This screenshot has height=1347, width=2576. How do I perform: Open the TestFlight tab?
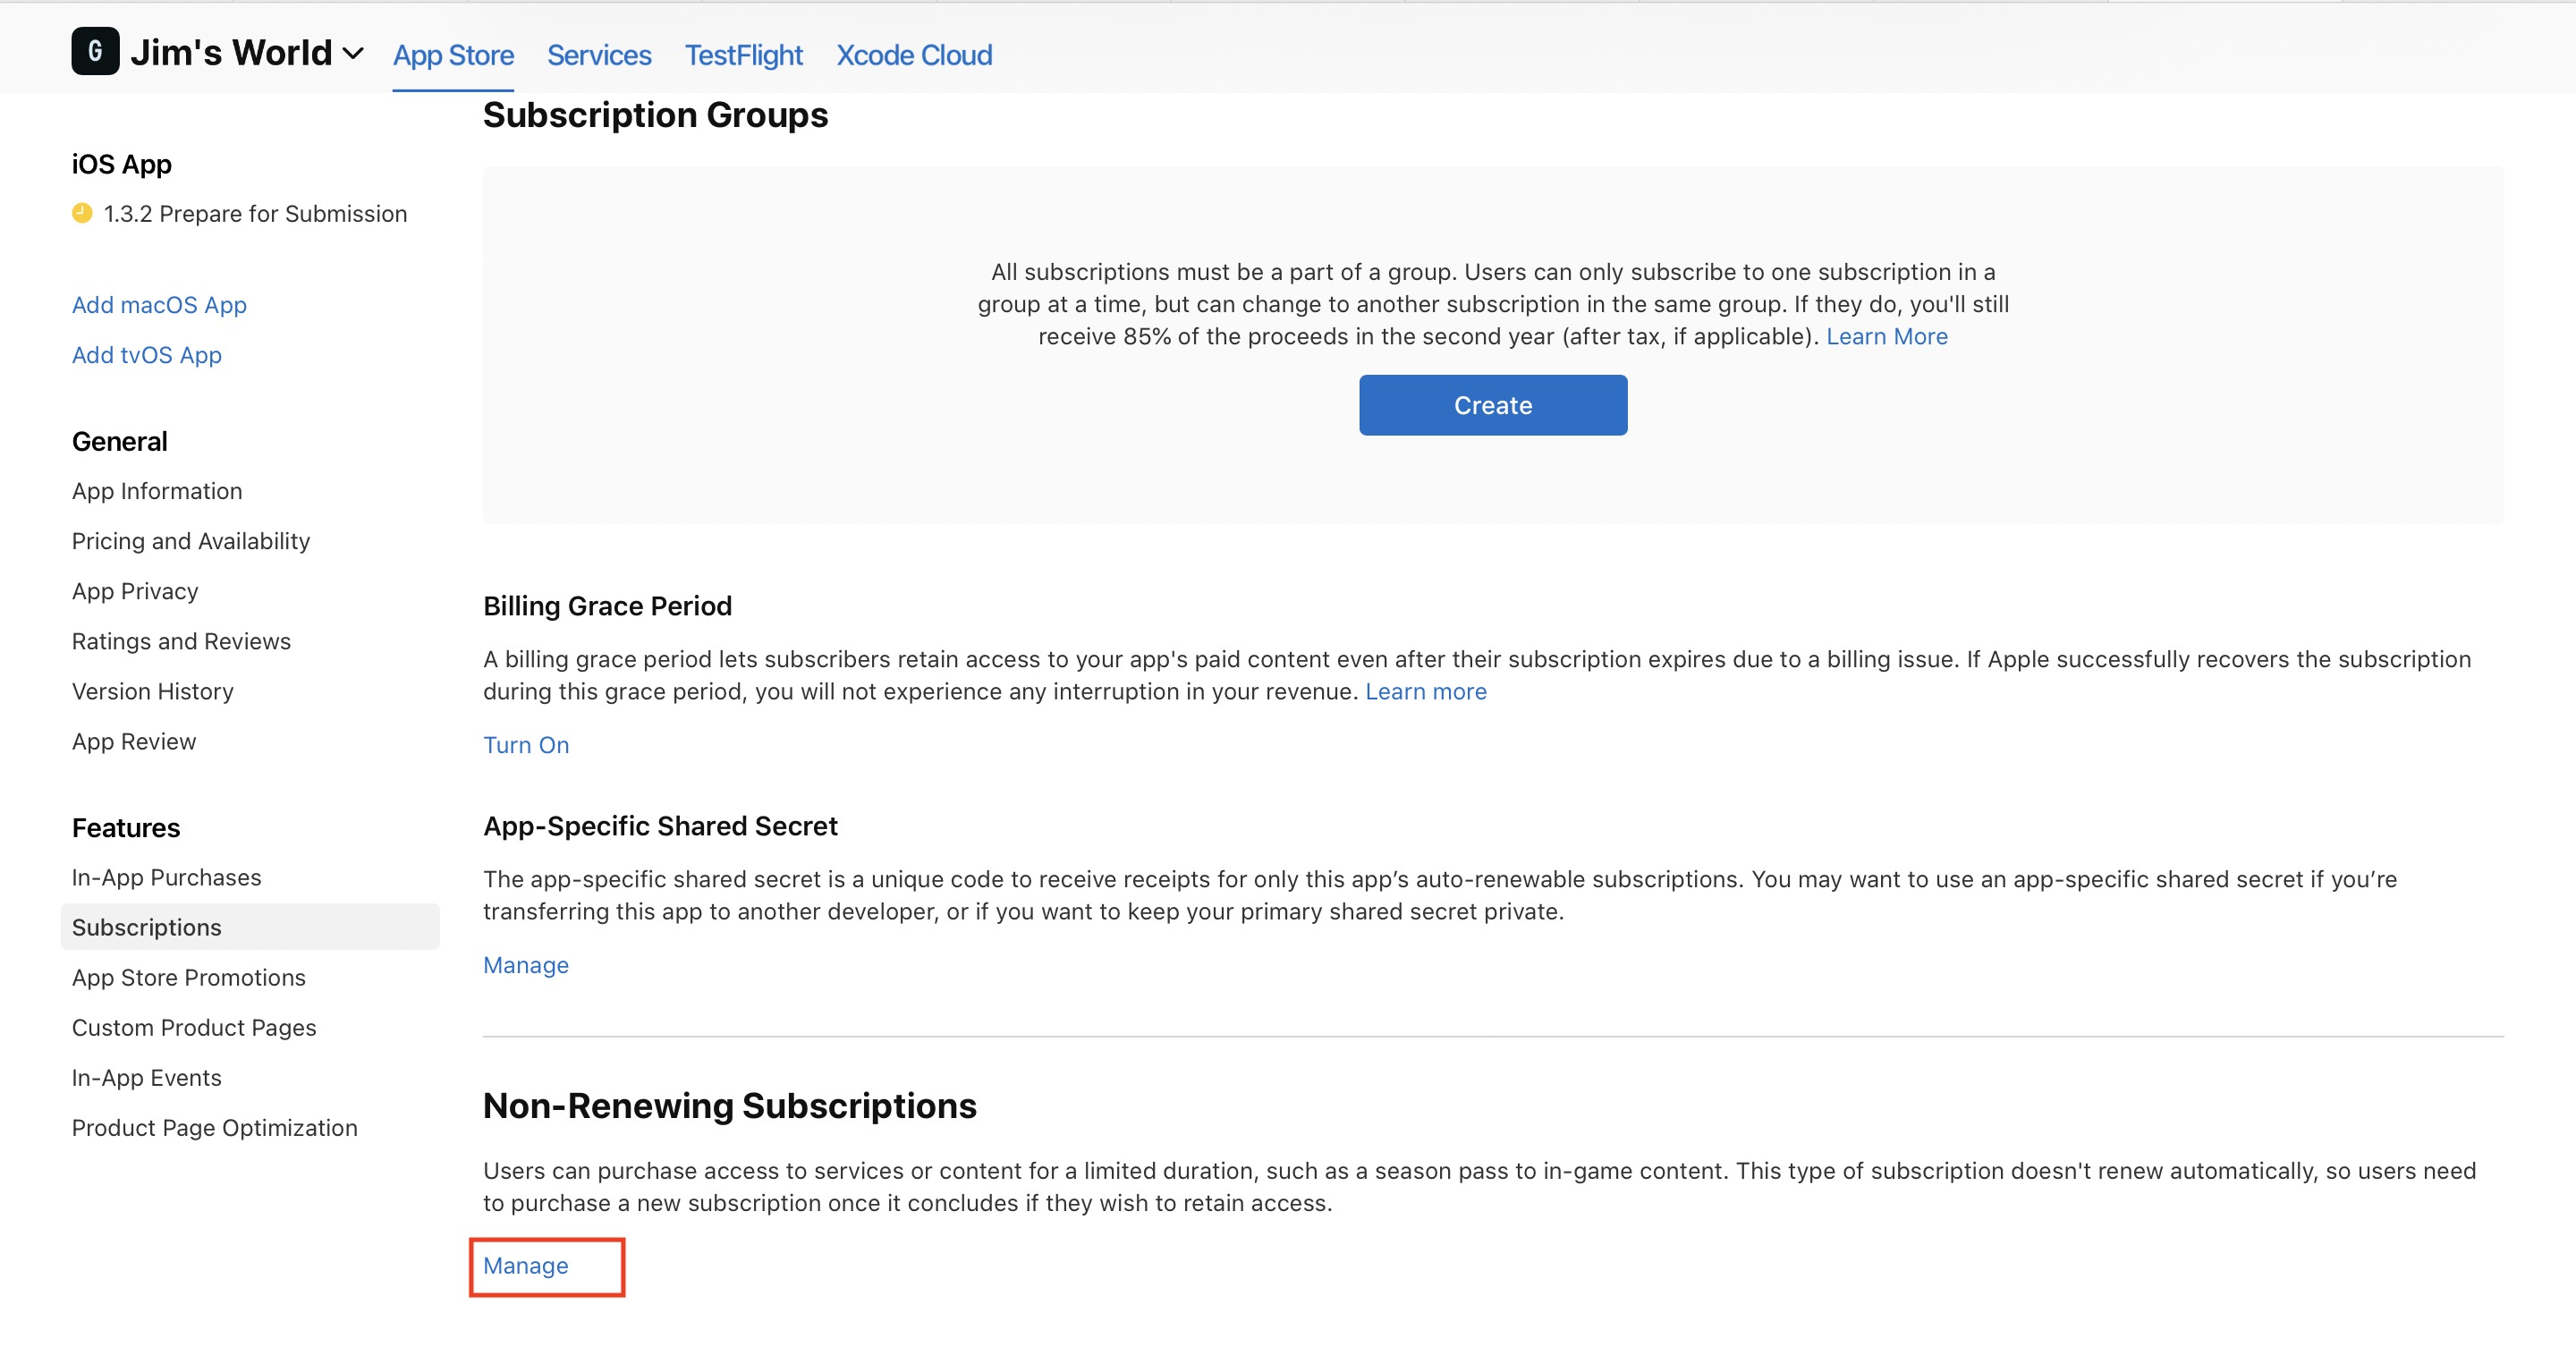pyautogui.click(x=743, y=55)
